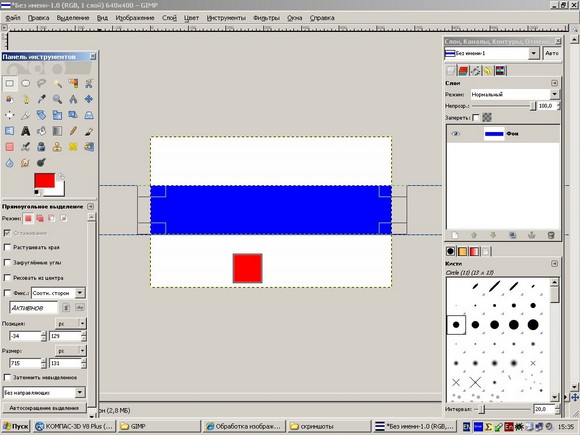580x435 pixels.
Task: Enable the Растушевать края checkbox
Action: pos(7,247)
